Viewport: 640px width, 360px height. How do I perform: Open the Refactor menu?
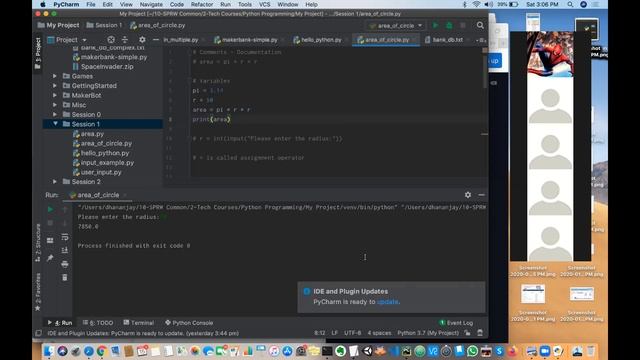tap(202, 4)
